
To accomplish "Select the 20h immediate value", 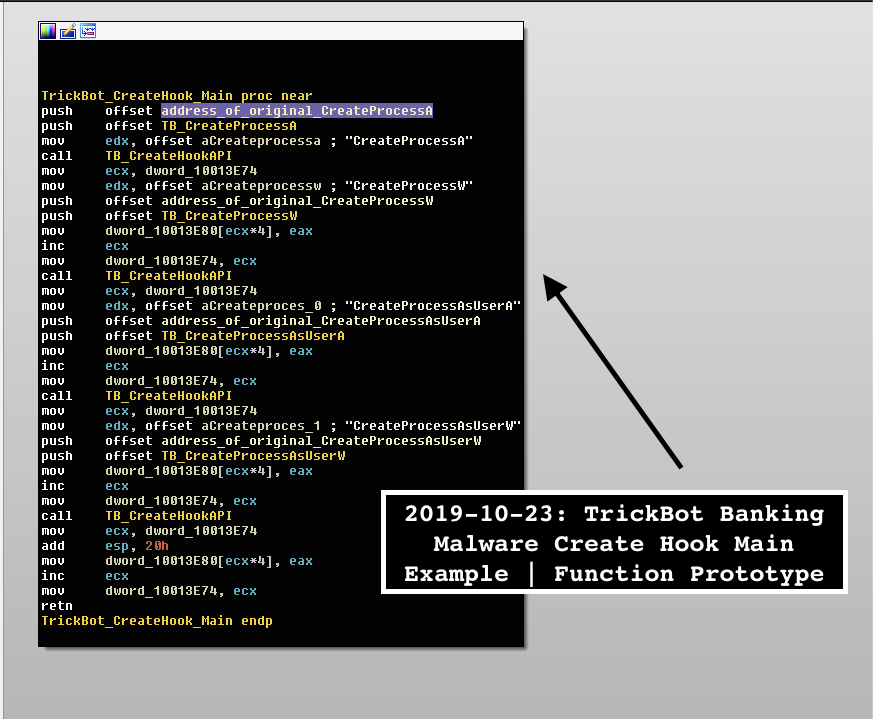I will click(156, 546).
